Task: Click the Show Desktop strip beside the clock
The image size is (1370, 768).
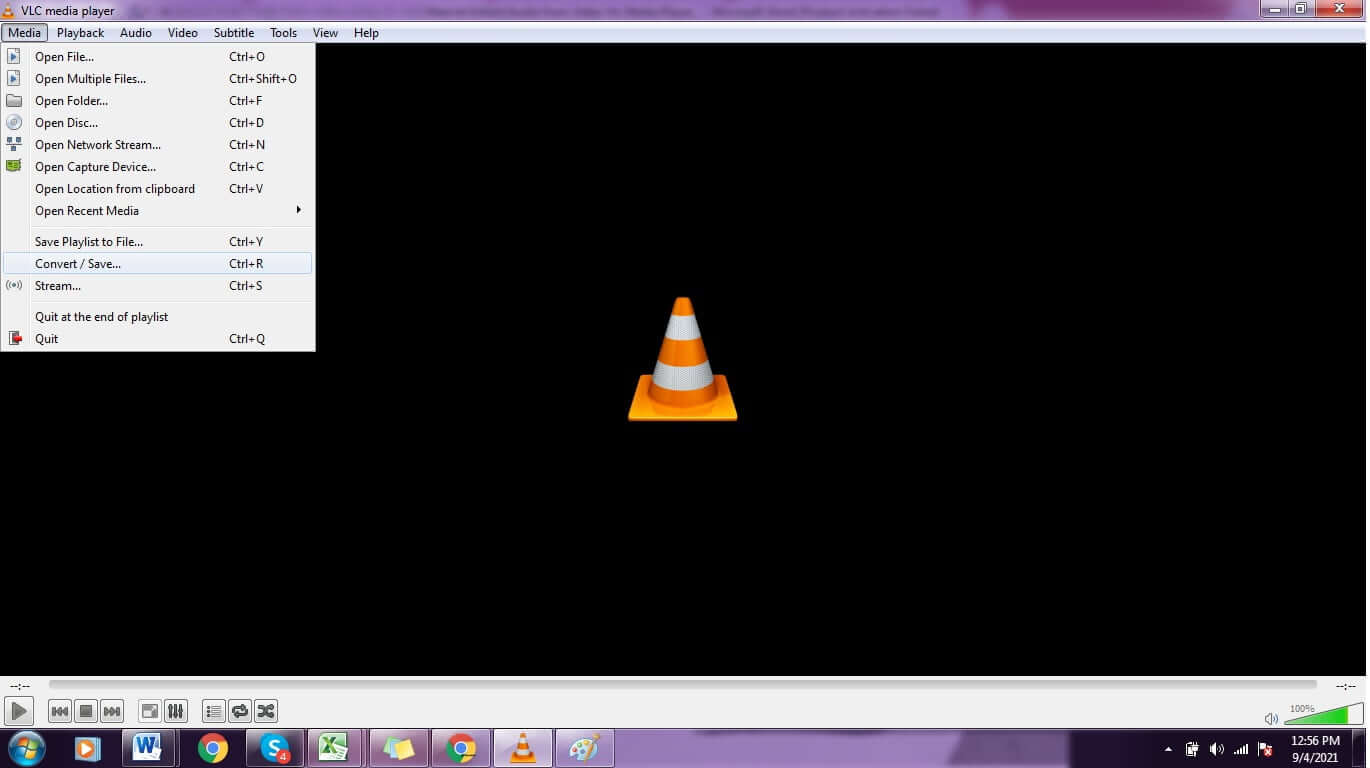Action: click(1361, 748)
